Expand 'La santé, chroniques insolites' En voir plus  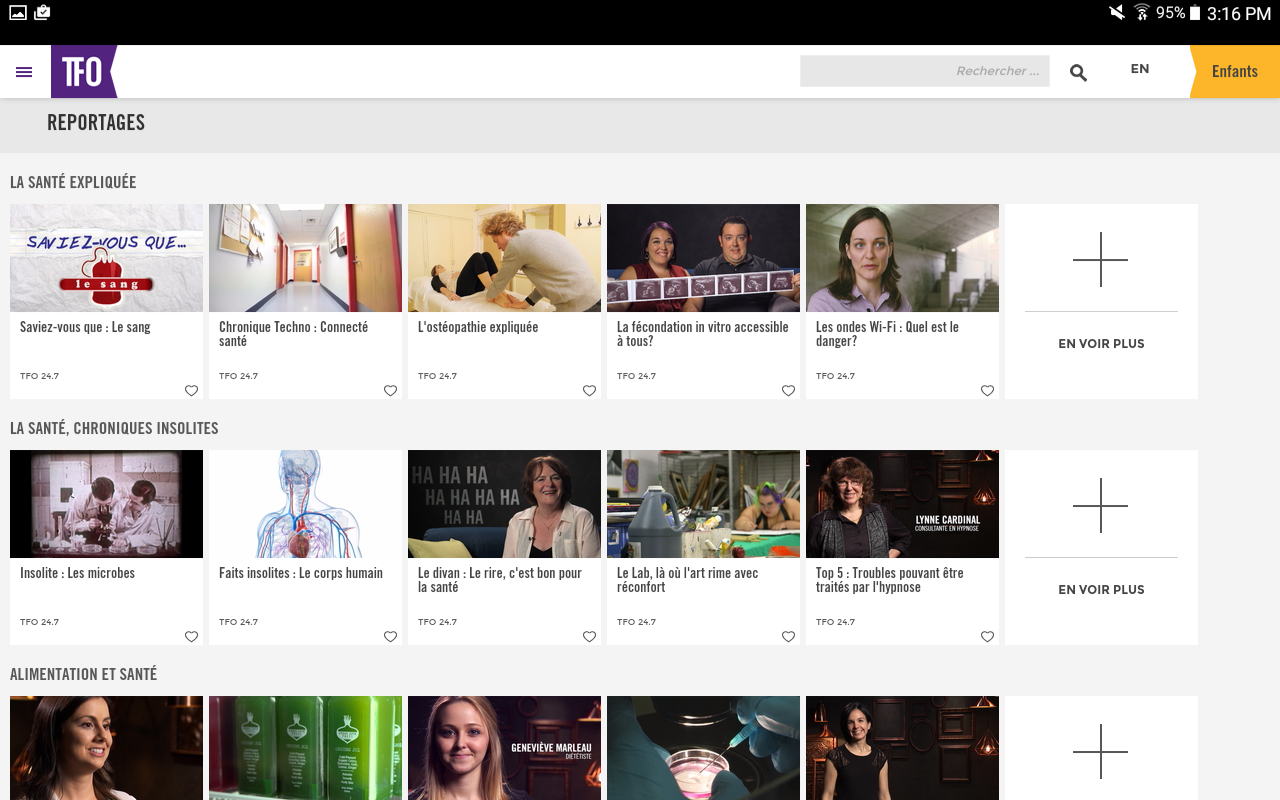click(x=1101, y=547)
